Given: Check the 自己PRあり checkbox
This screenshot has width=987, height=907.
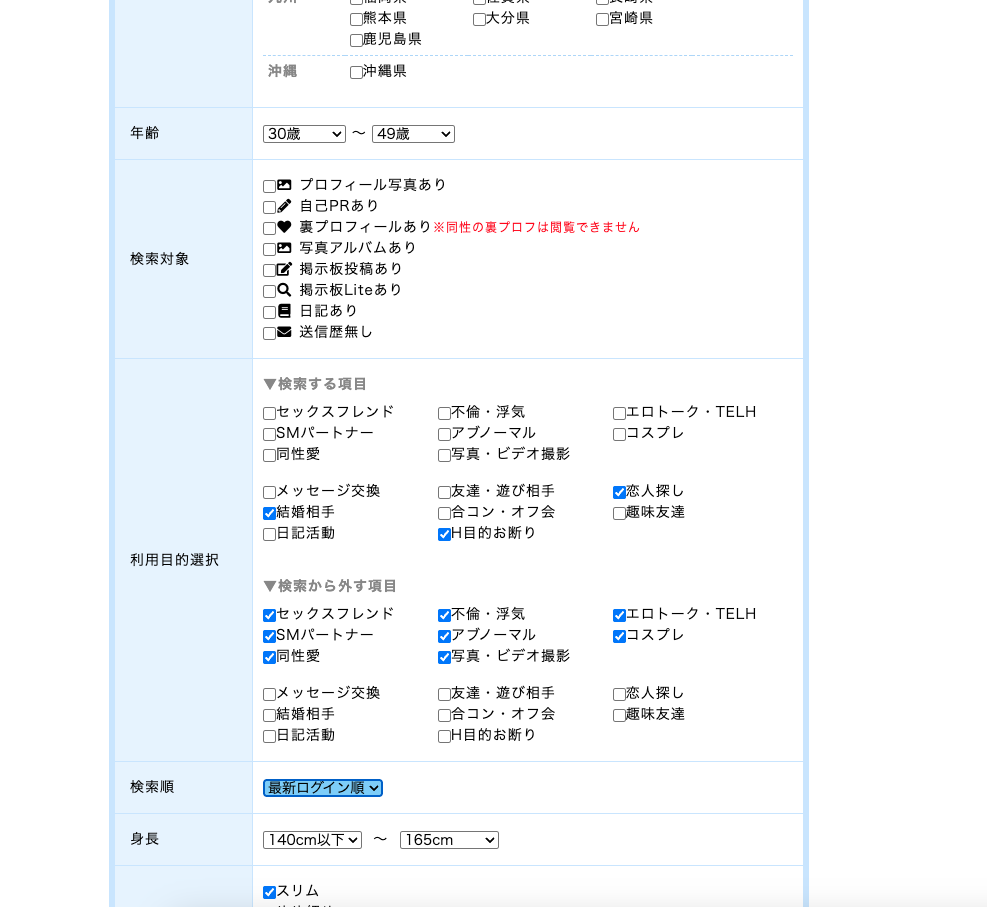Looking at the screenshot, I should (x=269, y=207).
